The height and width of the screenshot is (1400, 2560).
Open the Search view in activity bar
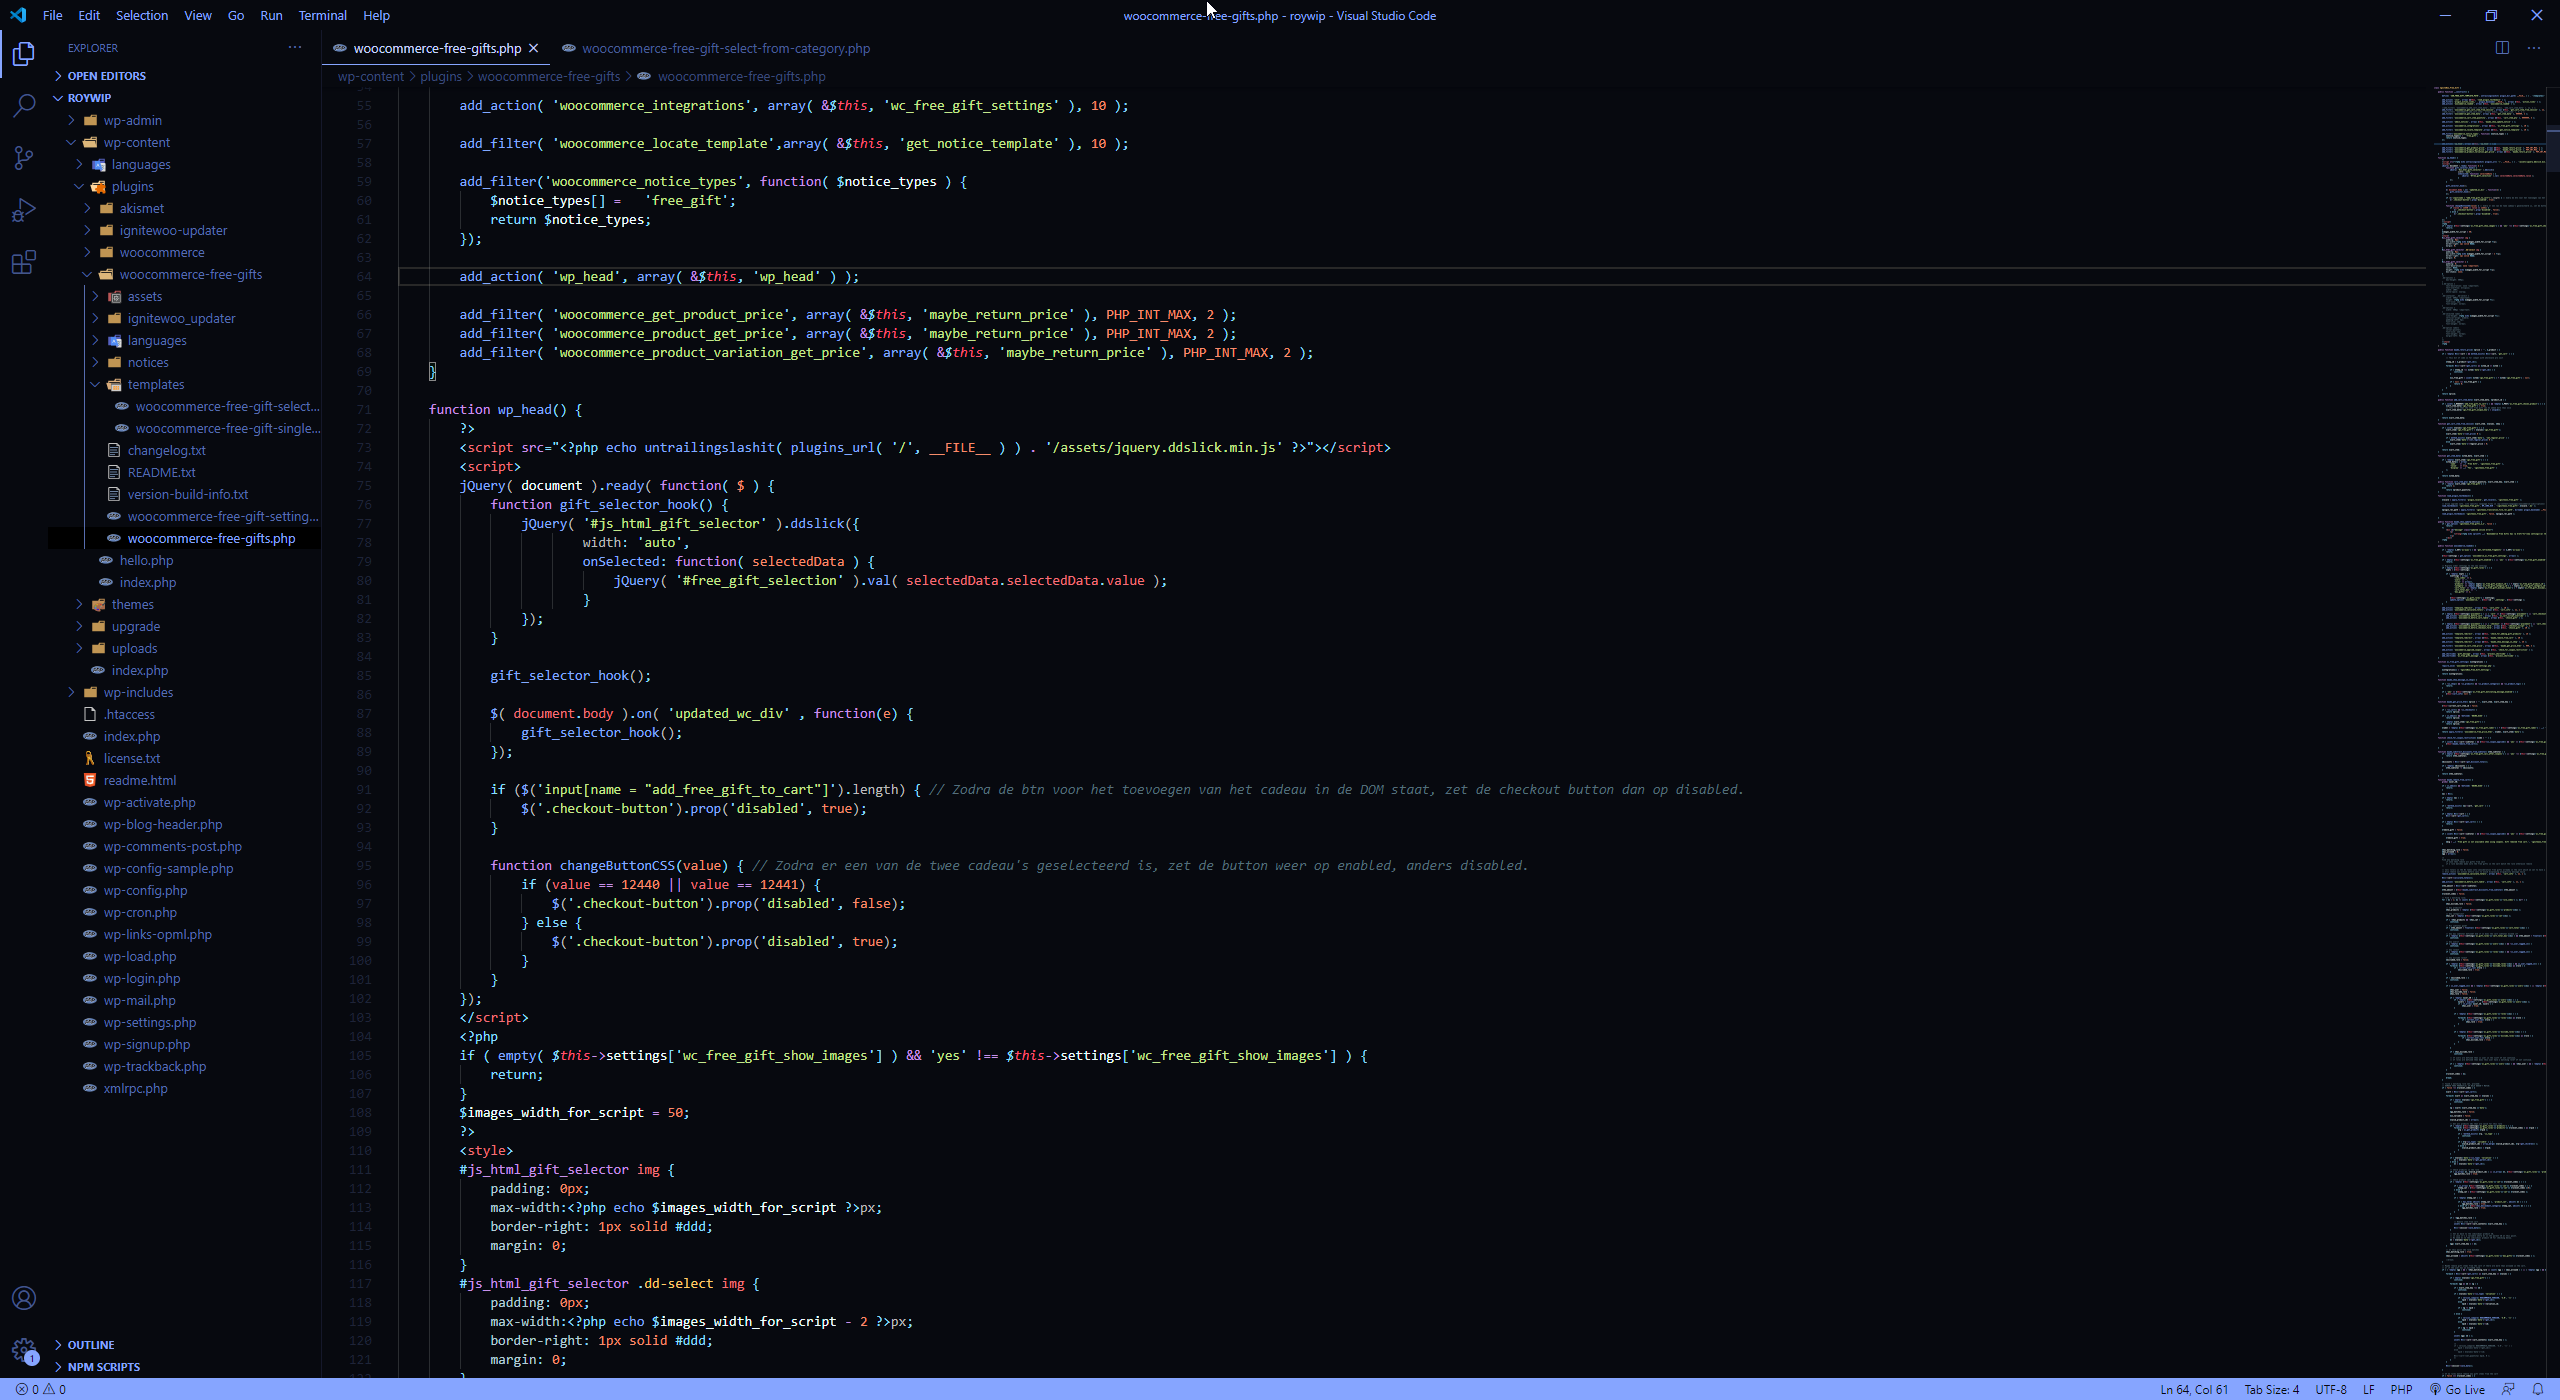(x=24, y=105)
